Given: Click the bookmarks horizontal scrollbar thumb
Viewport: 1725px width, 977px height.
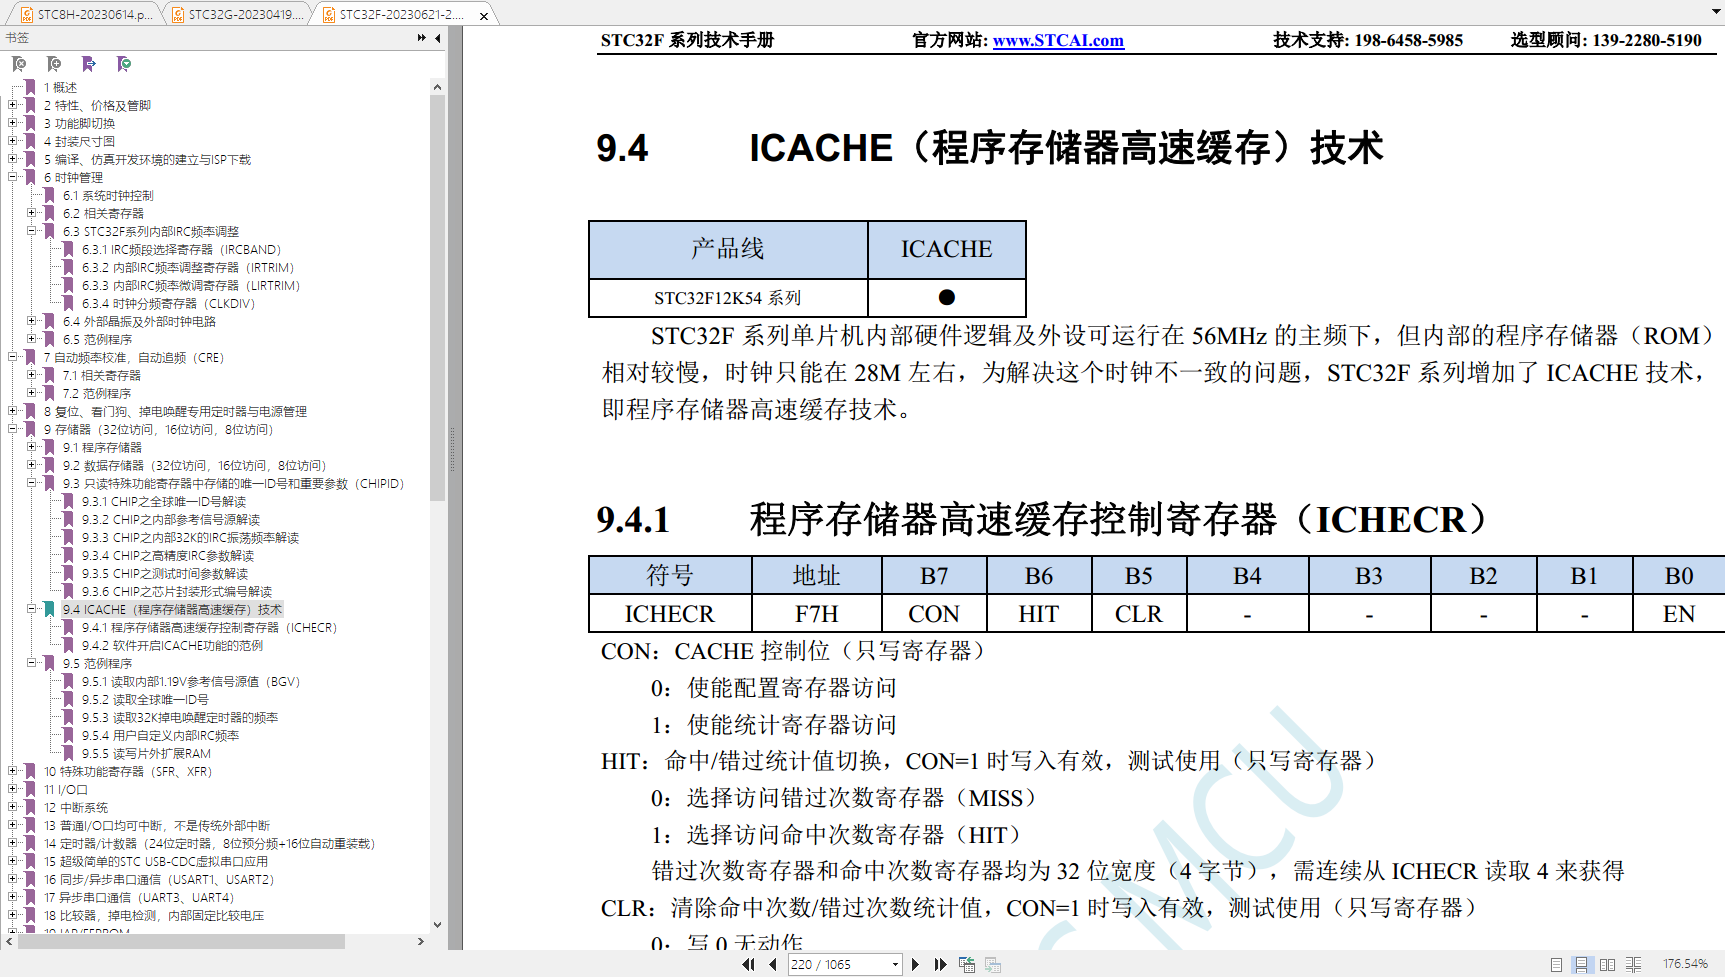Looking at the screenshot, I should pos(182,942).
